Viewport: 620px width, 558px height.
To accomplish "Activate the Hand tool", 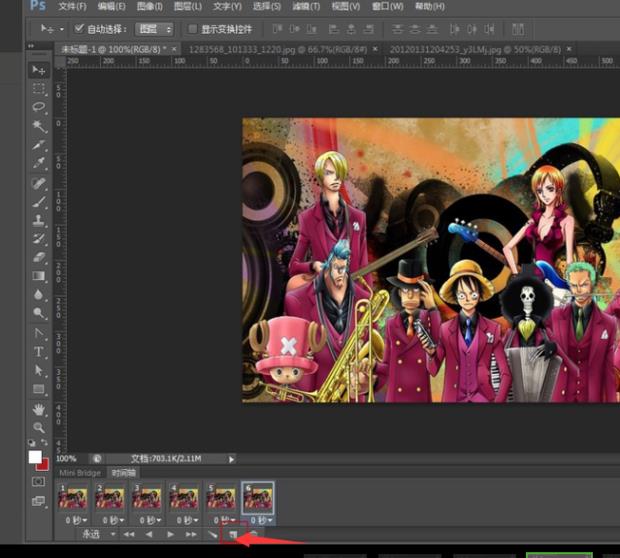I will (x=39, y=409).
